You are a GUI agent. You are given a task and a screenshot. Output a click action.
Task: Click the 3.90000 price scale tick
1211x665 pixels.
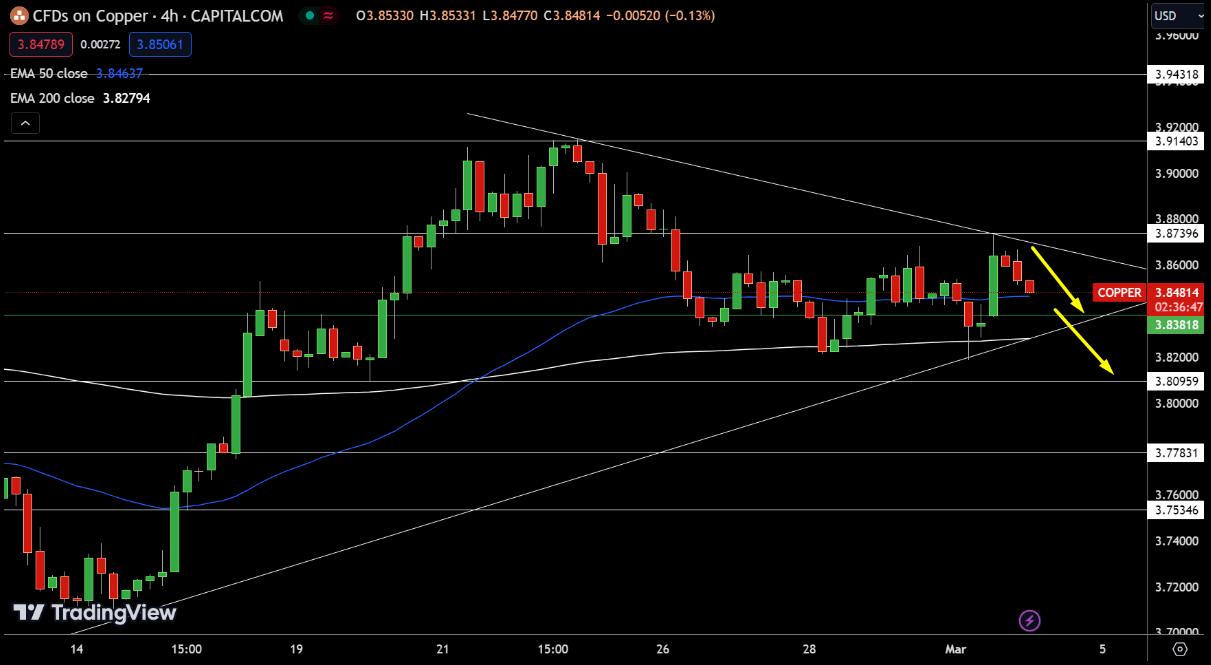tap(1176, 174)
